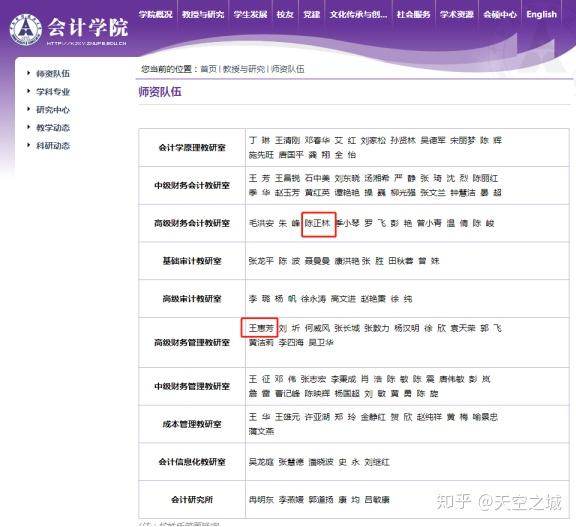576x527 pixels.
Task: Click the name 赵纯祥
Action: pos(429,417)
